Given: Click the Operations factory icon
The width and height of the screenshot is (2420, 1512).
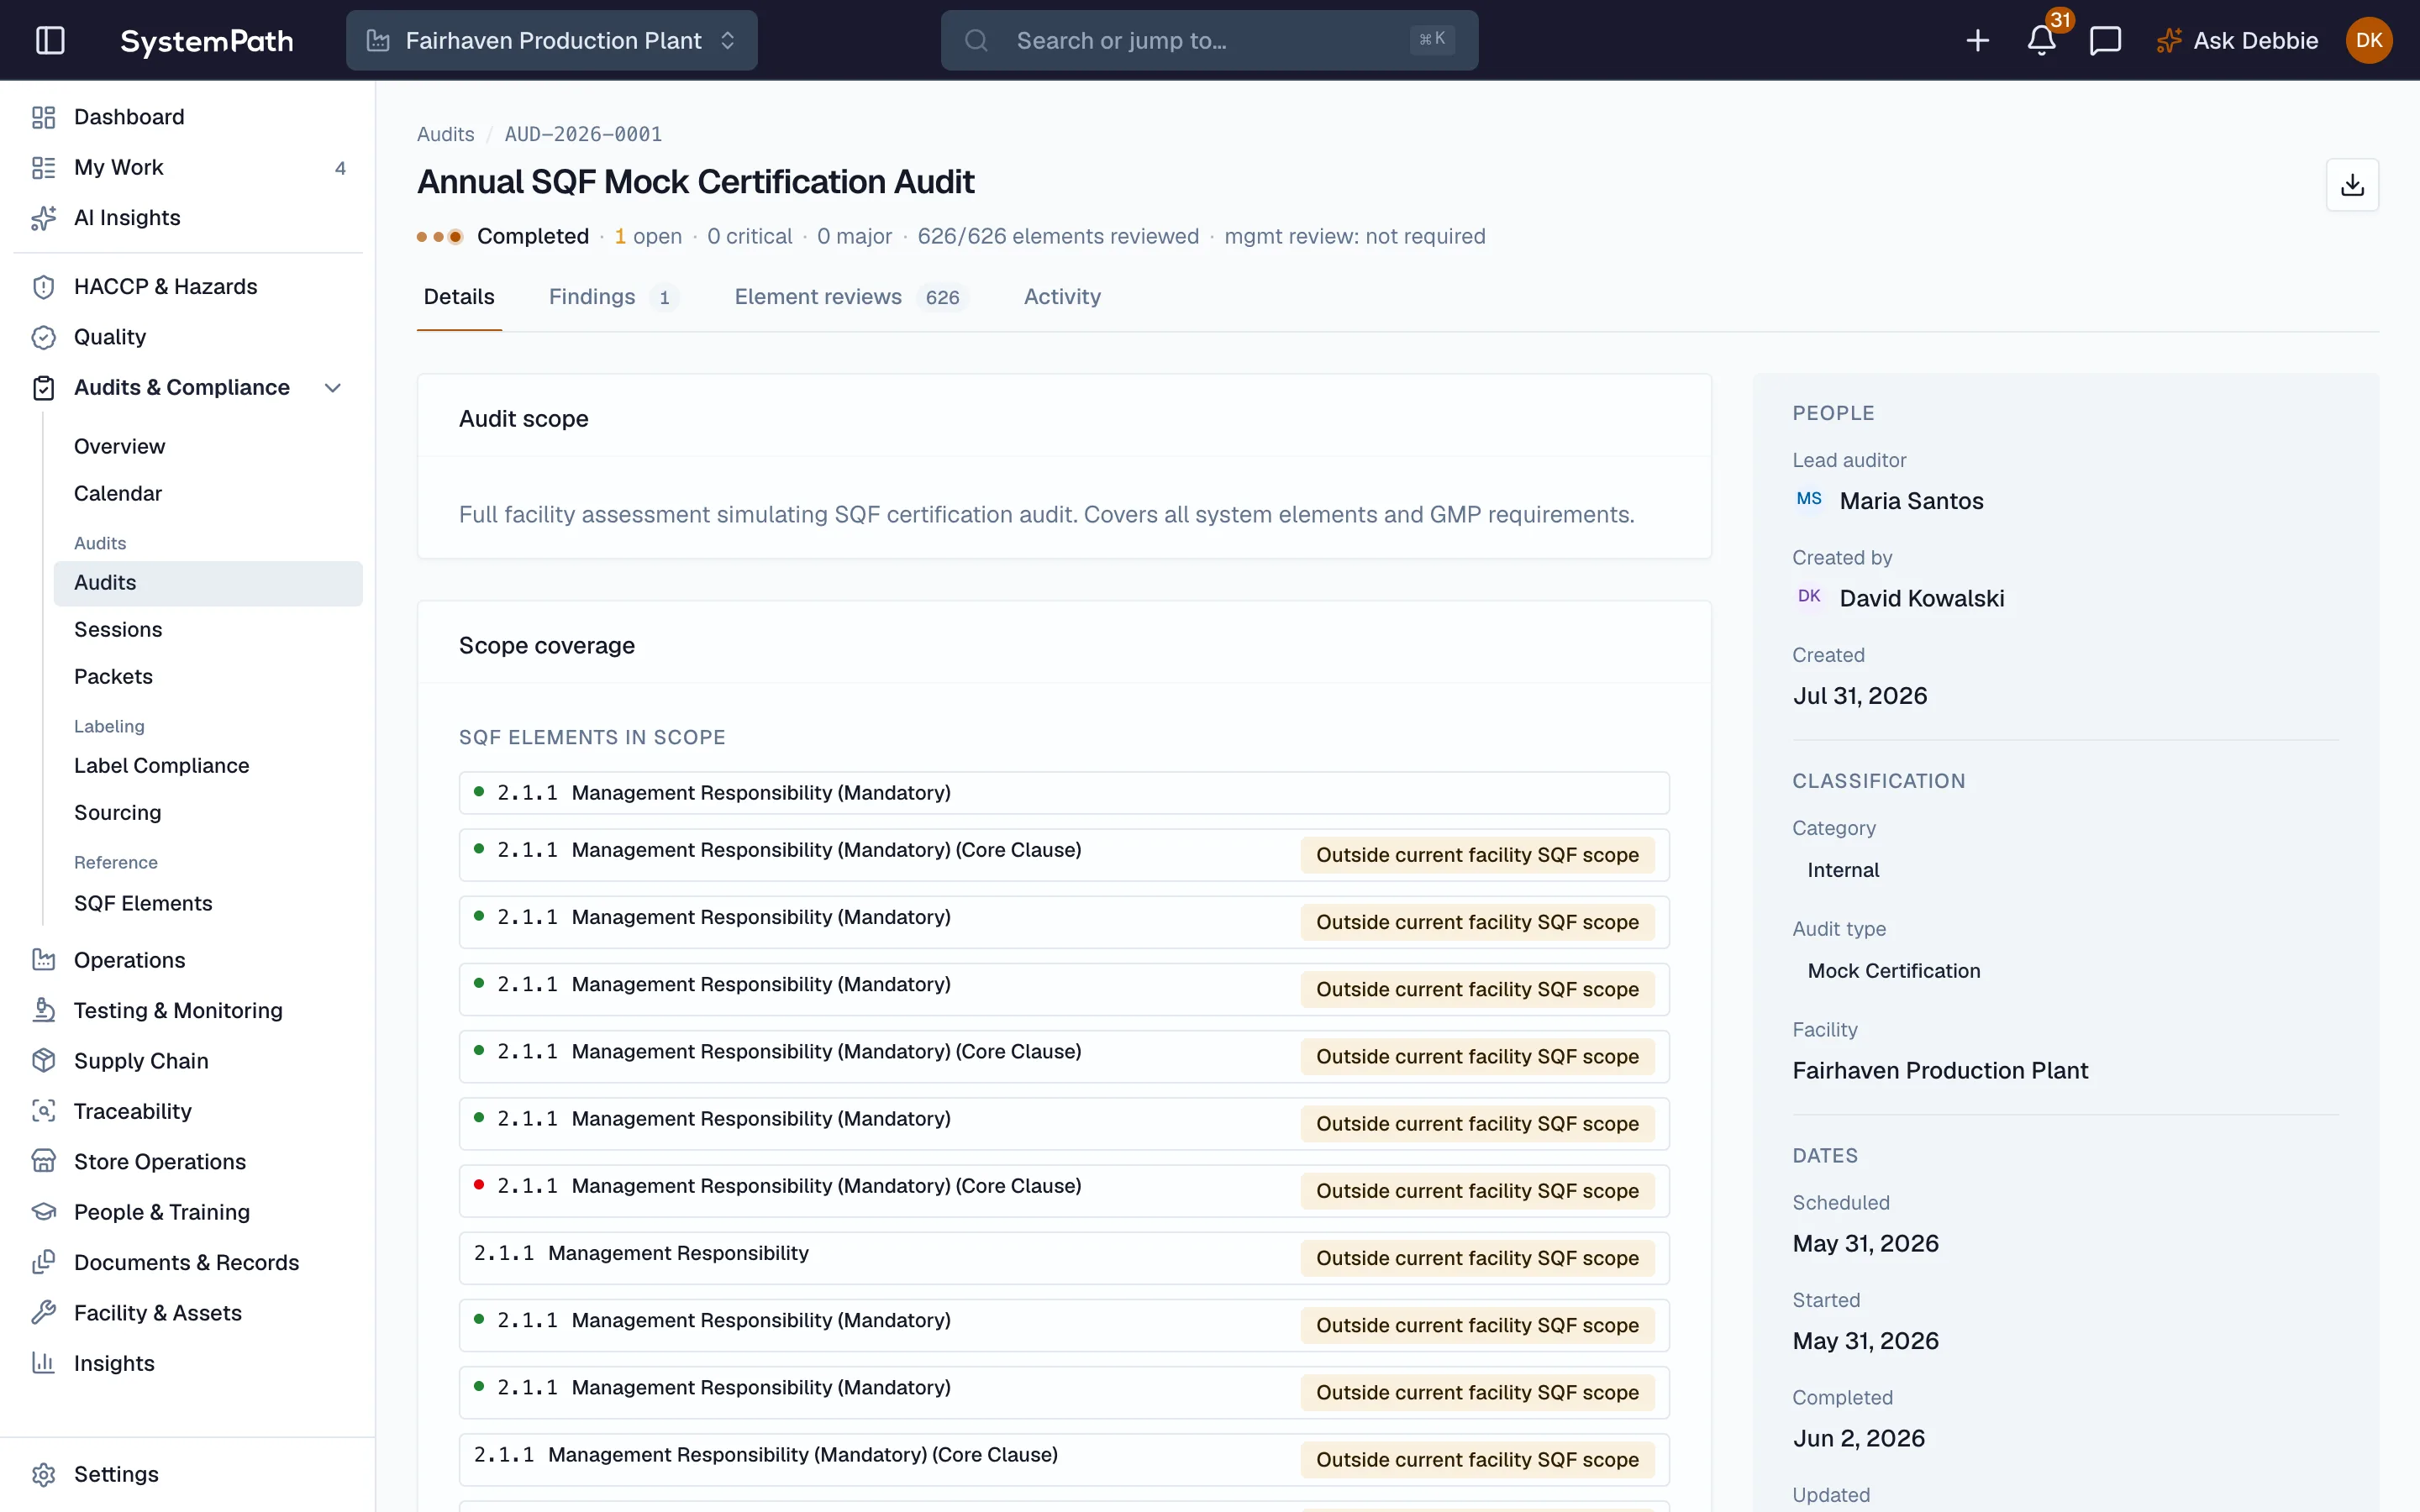Looking at the screenshot, I should pos(43,960).
